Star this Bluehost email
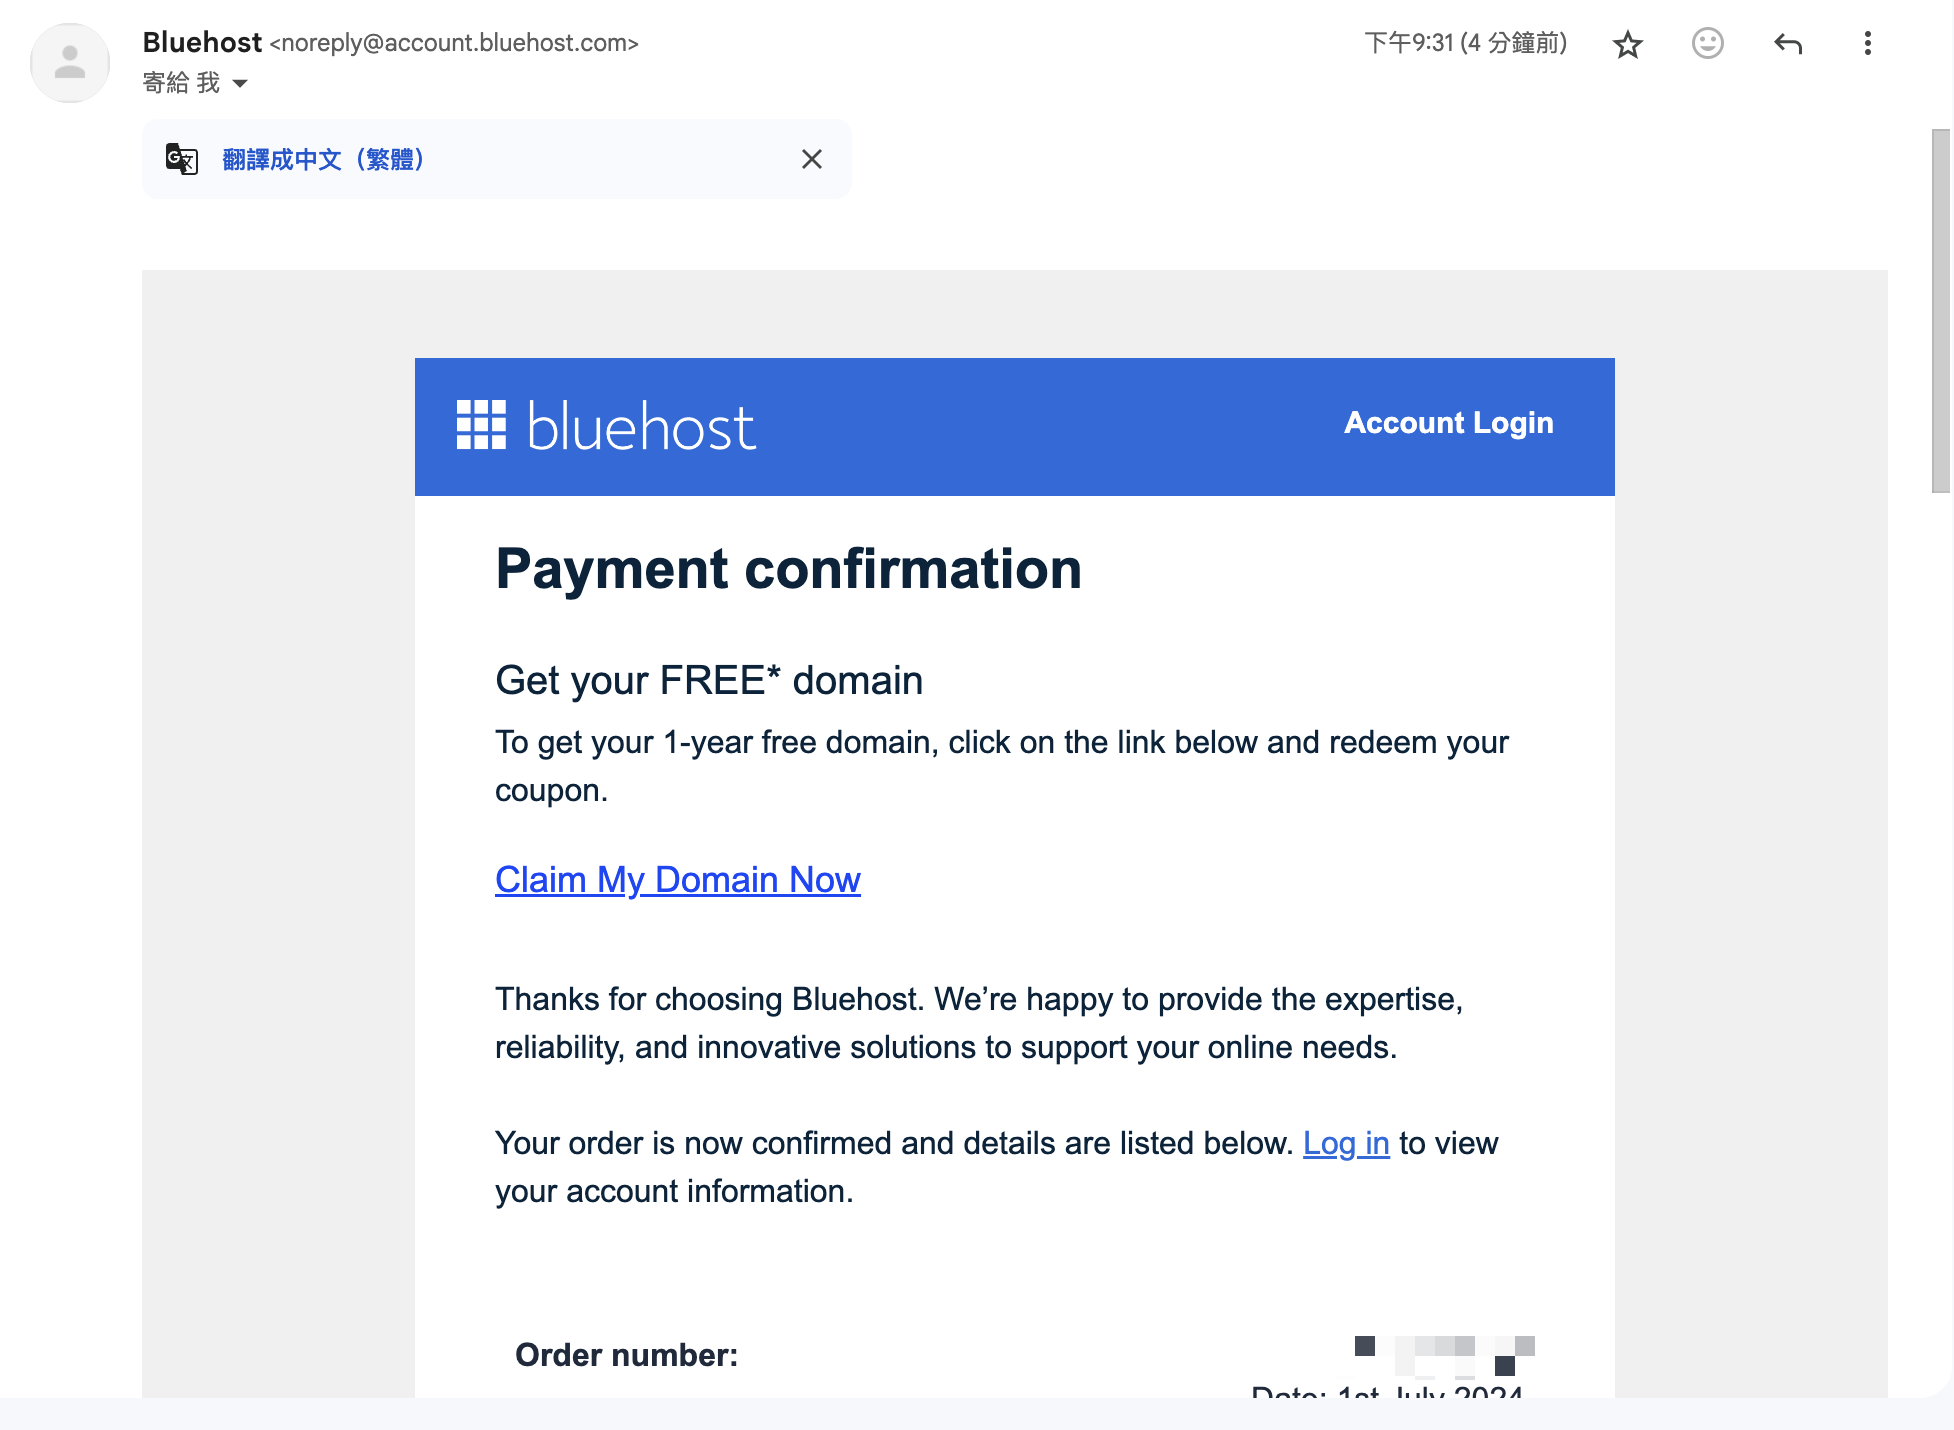 pos(1628,44)
